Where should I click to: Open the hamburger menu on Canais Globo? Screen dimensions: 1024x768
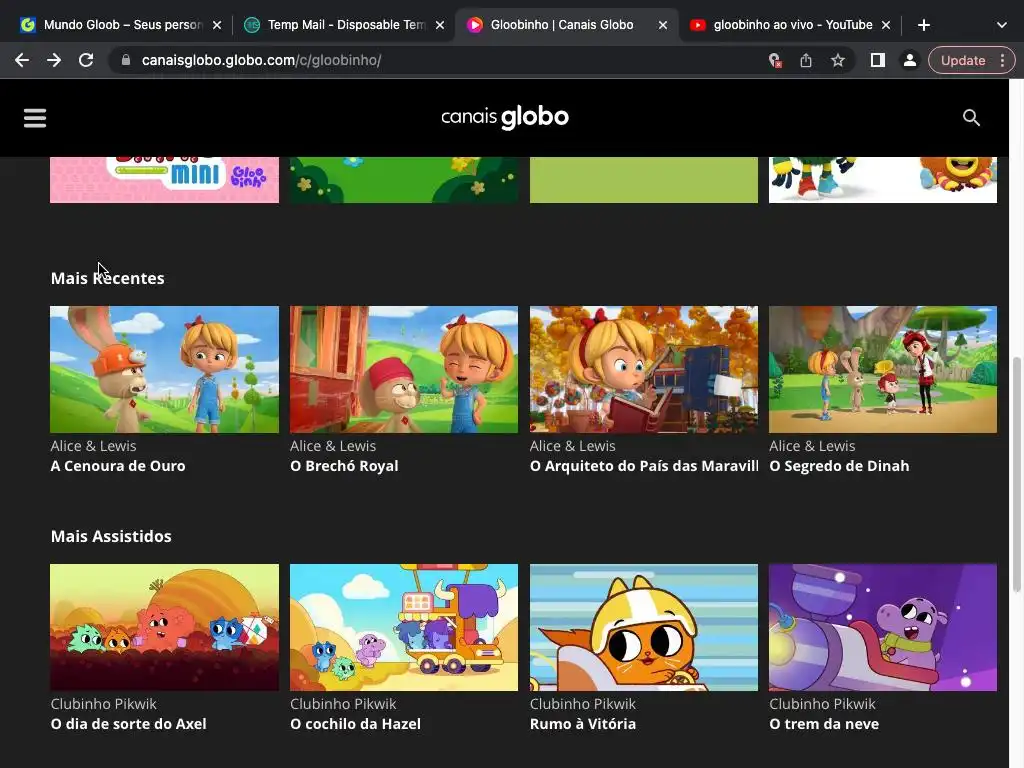coord(35,118)
